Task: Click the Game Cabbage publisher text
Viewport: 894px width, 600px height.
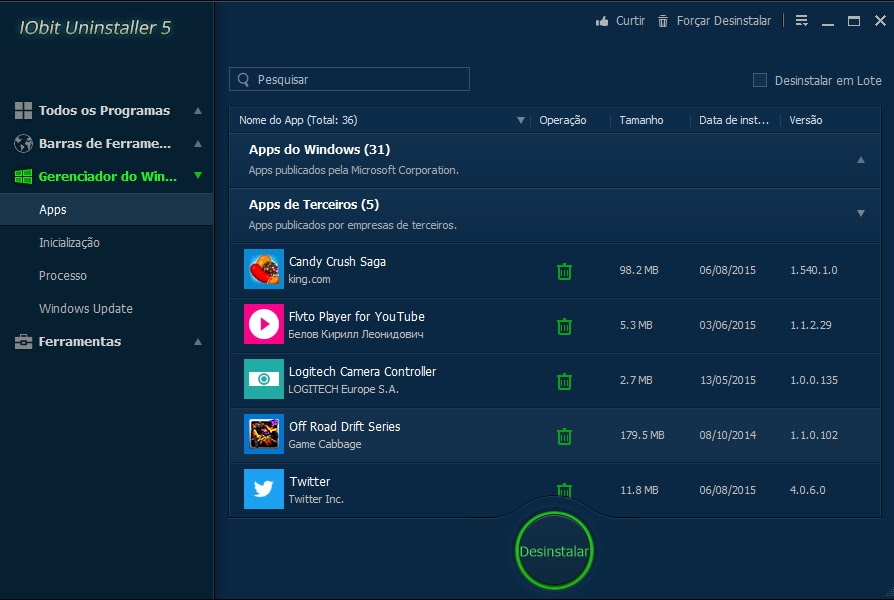Action: 324,444
